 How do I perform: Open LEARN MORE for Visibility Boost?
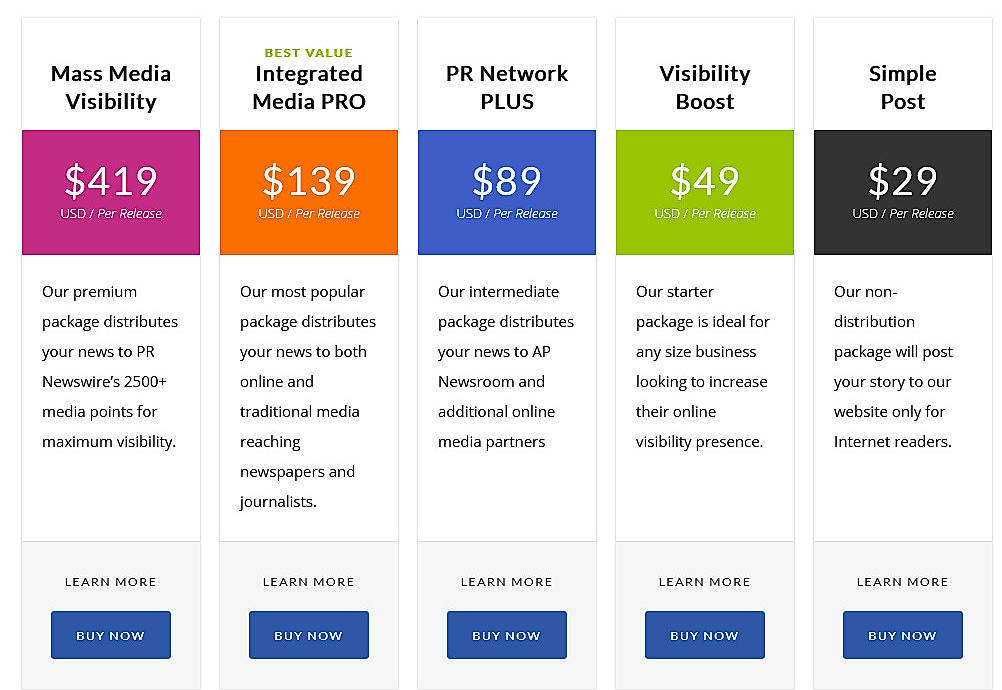coord(704,581)
